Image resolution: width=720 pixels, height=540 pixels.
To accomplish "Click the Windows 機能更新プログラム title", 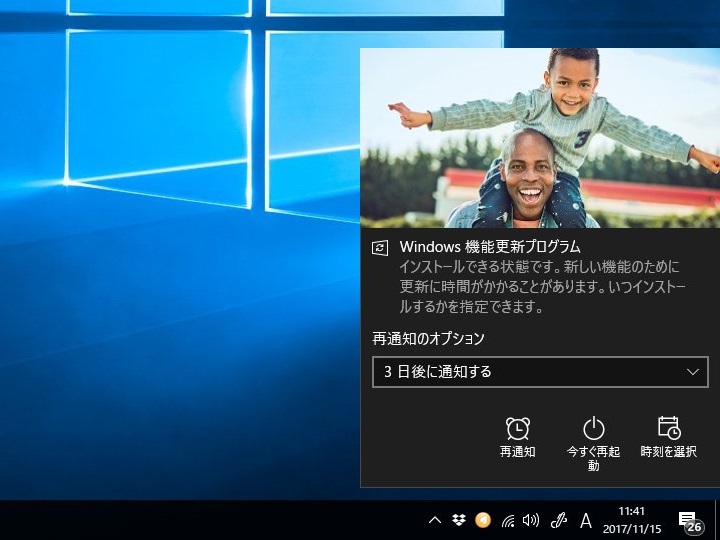I will coord(490,247).
